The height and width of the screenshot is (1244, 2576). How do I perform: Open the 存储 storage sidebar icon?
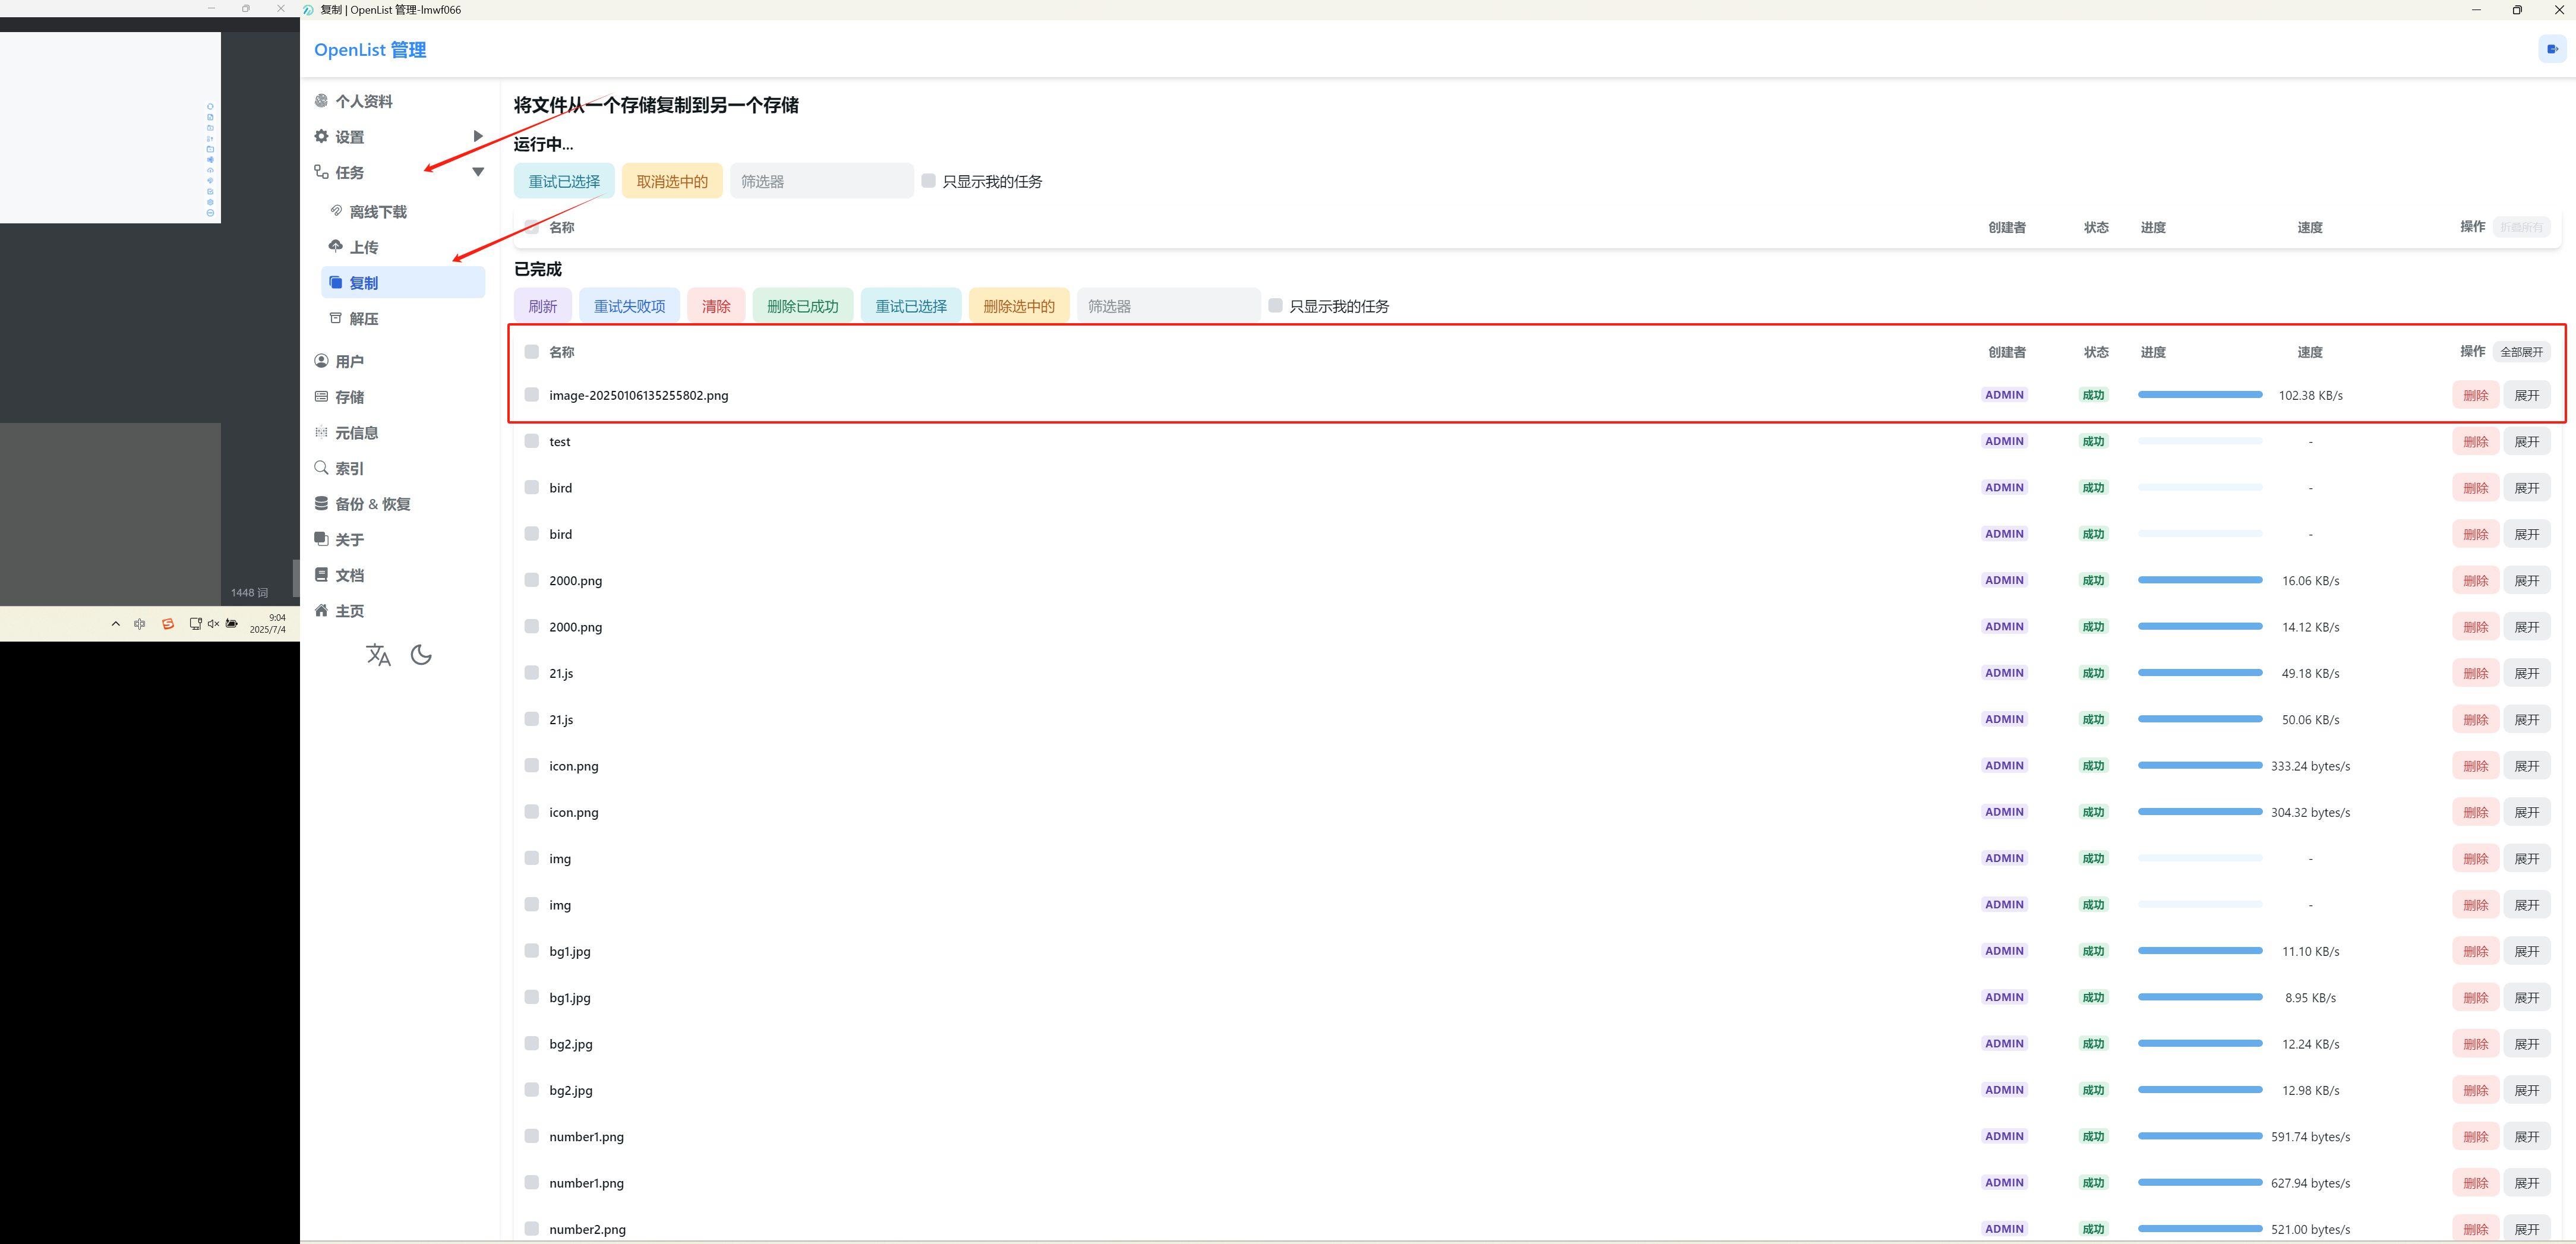click(x=321, y=397)
